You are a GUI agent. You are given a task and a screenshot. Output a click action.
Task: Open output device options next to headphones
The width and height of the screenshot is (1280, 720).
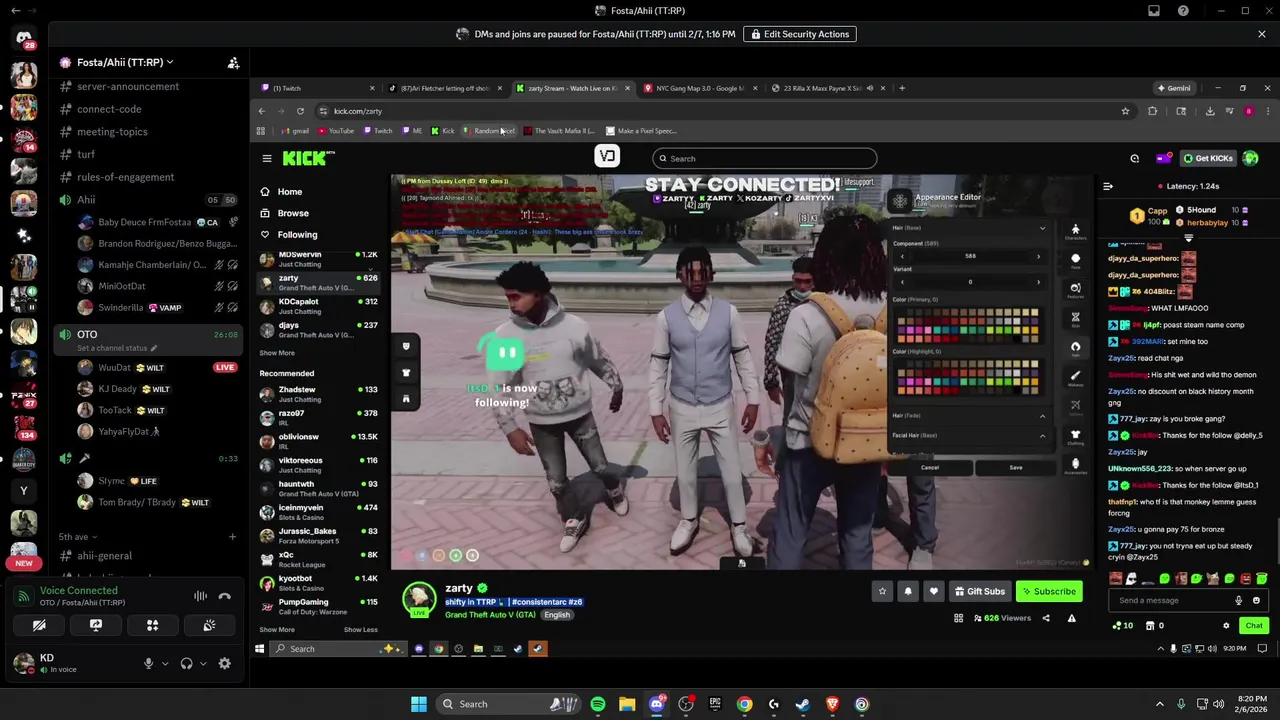point(202,663)
